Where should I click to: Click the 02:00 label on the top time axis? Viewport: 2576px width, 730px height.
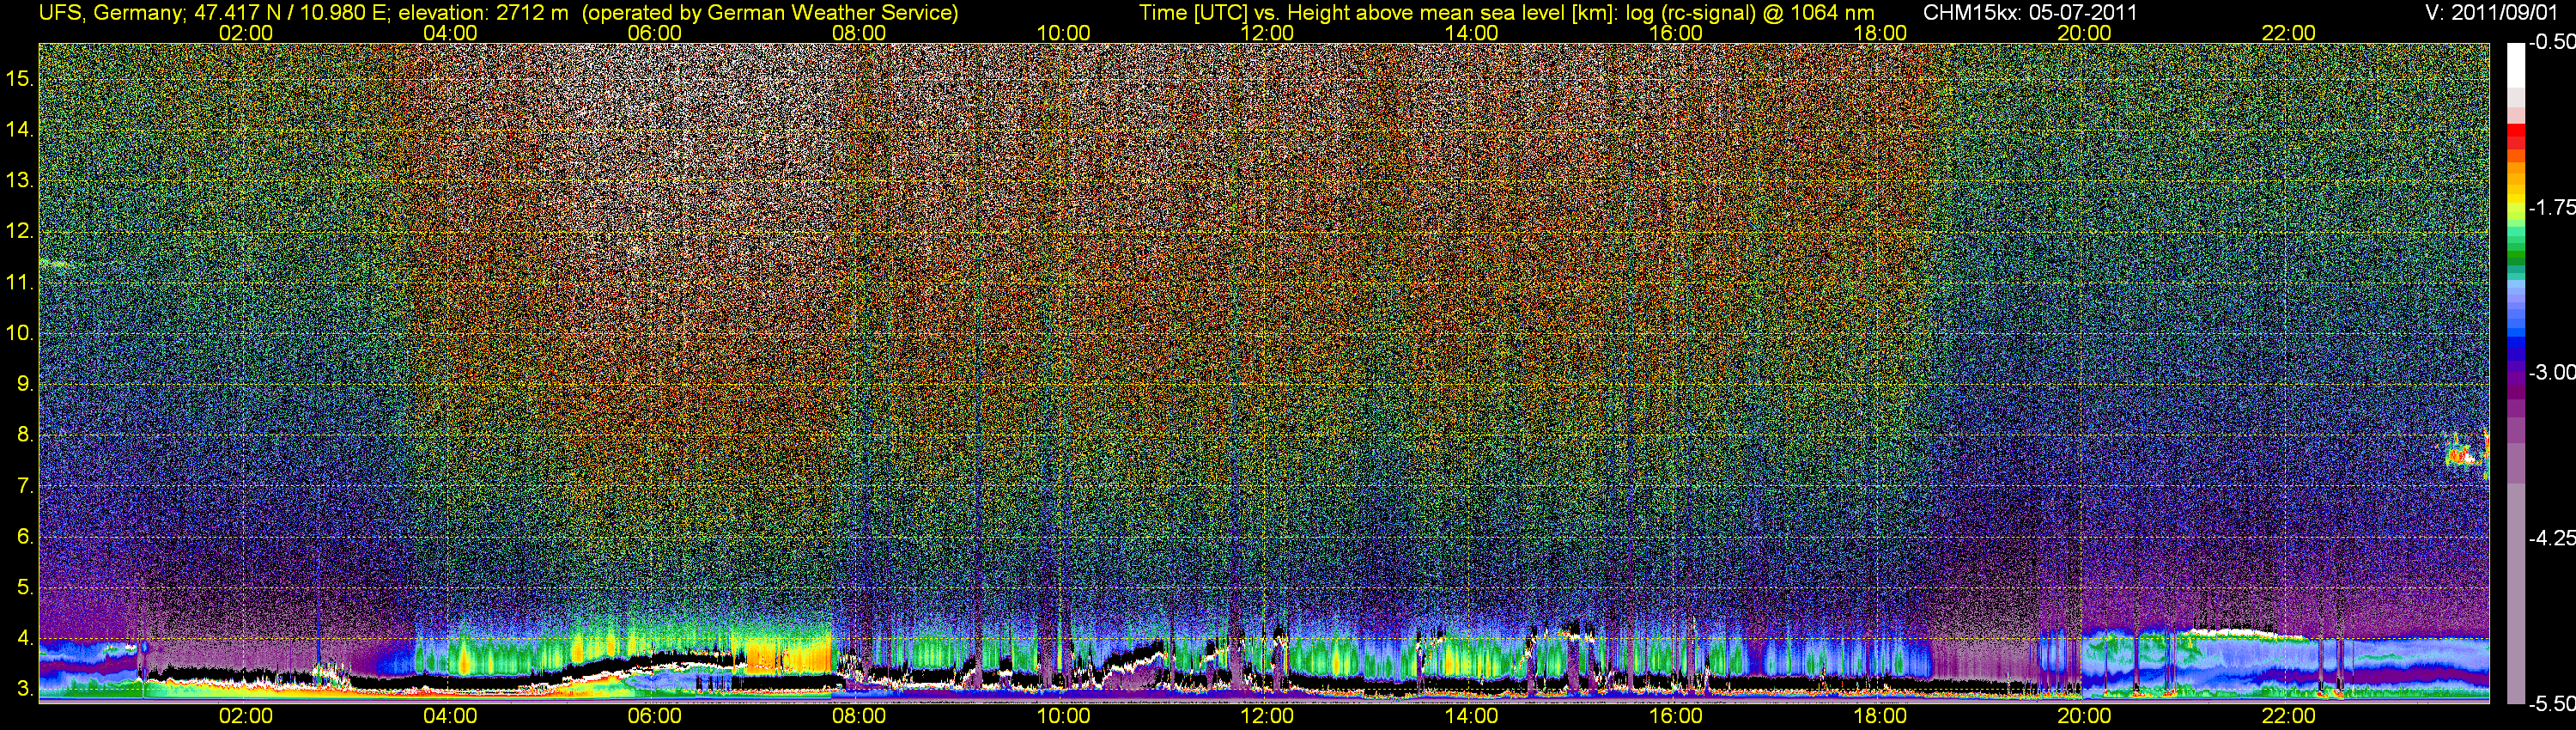coord(245,33)
